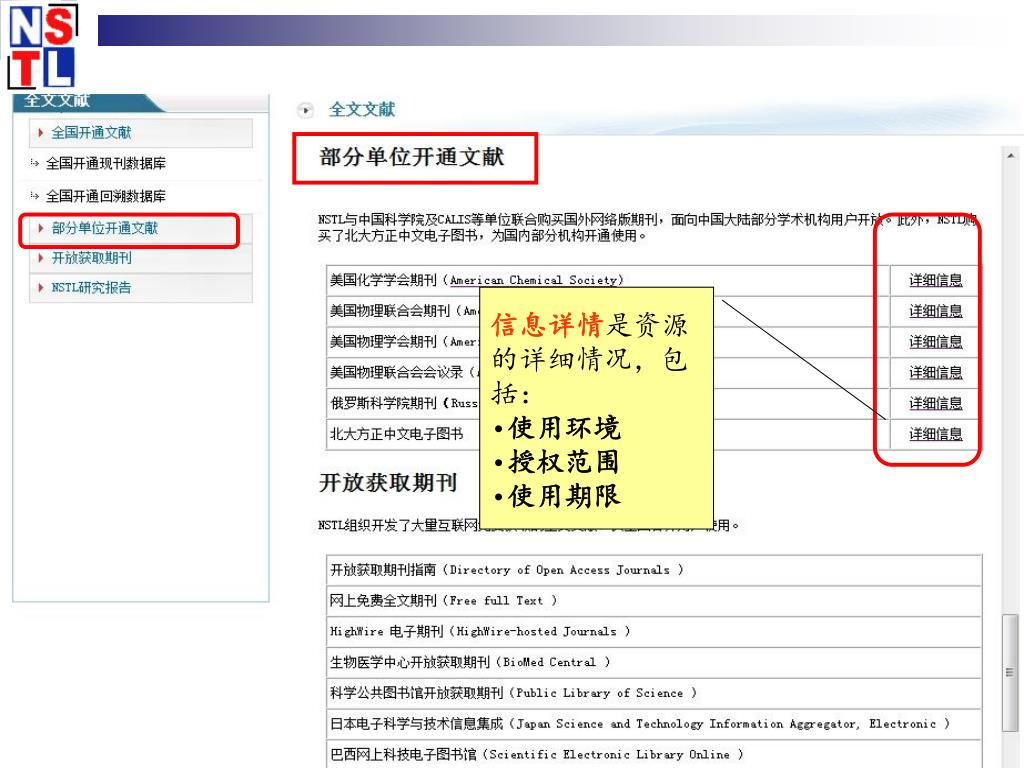Open 详细信息 for 俄罗斯科学院期刊
This screenshot has width=1024, height=768.
[x=935, y=403]
